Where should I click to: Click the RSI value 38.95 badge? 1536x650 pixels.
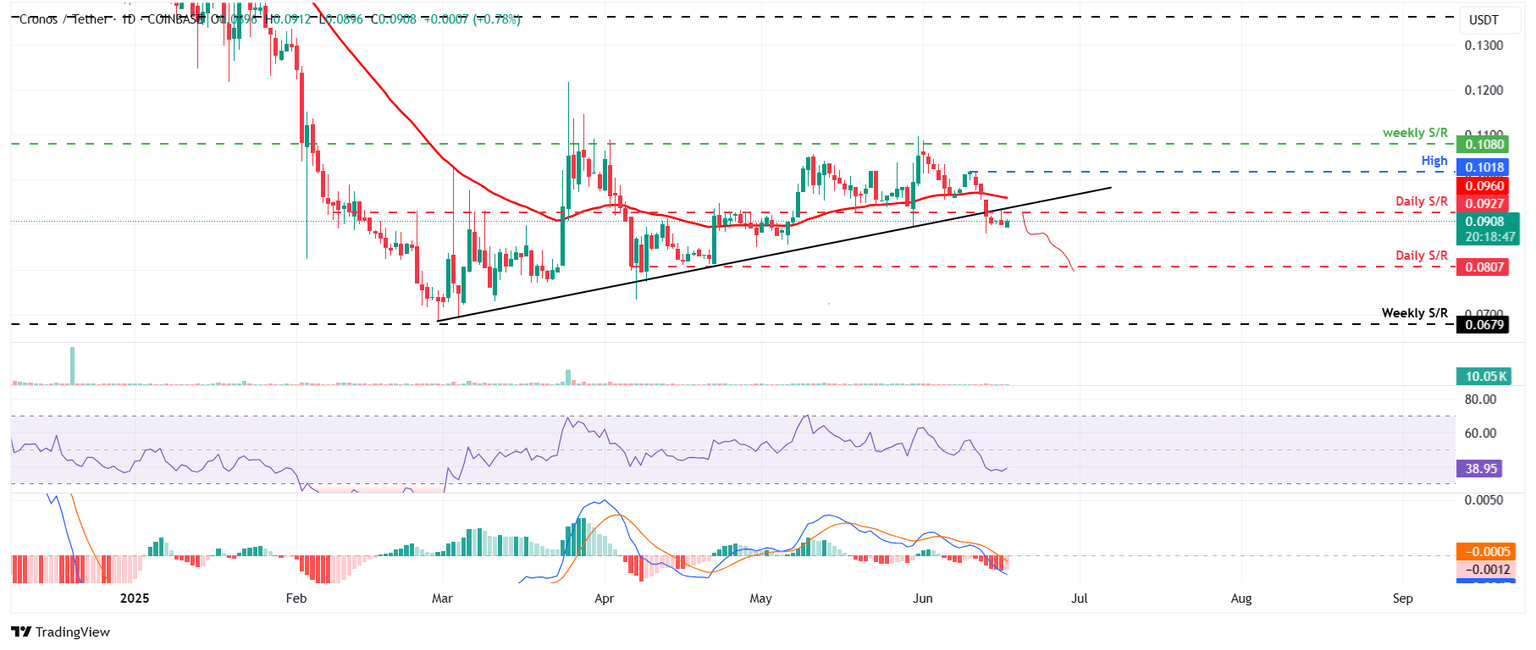tap(1480, 468)
